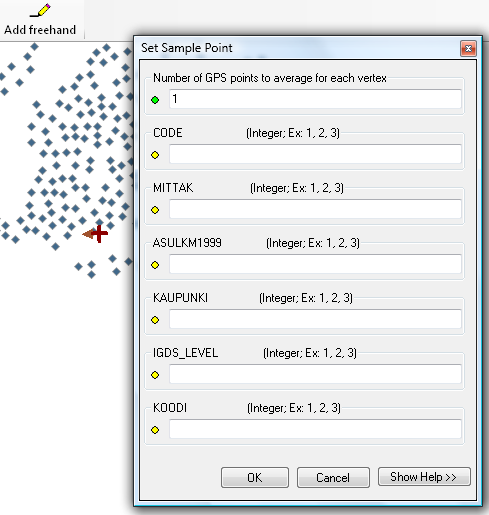Click inside the MITTAK input field
This screenshot has height=515, width=489.
(x=315, y=209)
